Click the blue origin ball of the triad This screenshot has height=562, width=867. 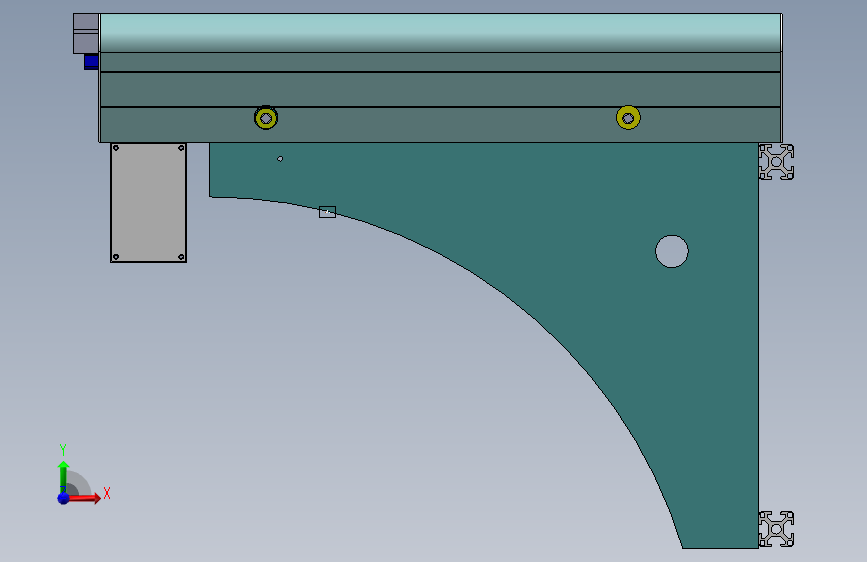tap(64, 498)
